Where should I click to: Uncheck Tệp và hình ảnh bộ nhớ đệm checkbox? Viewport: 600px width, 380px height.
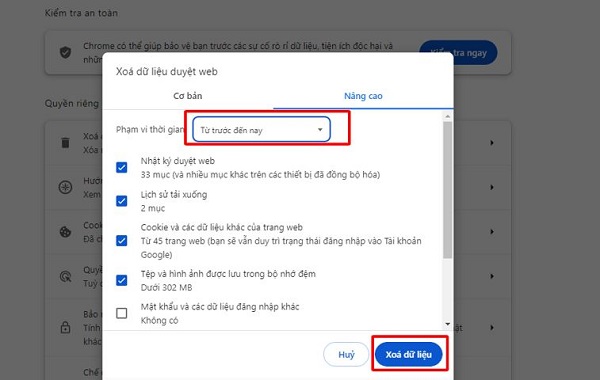(x=122, y=280)
